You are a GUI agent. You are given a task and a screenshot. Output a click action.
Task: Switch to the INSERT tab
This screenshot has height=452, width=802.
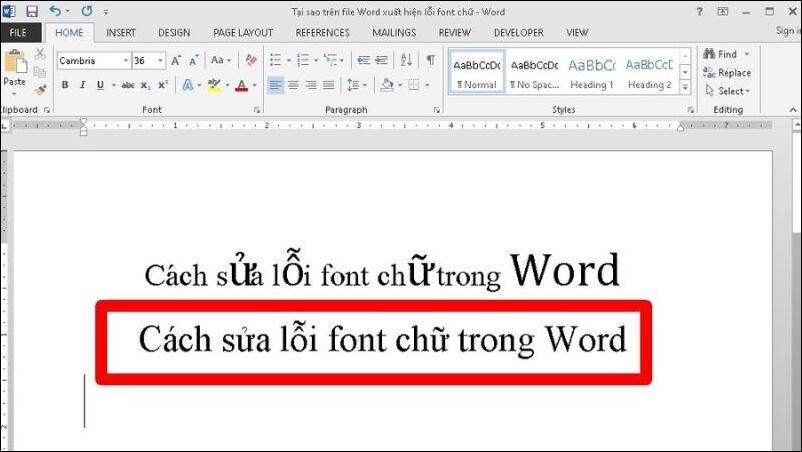(x=121, y=33)
